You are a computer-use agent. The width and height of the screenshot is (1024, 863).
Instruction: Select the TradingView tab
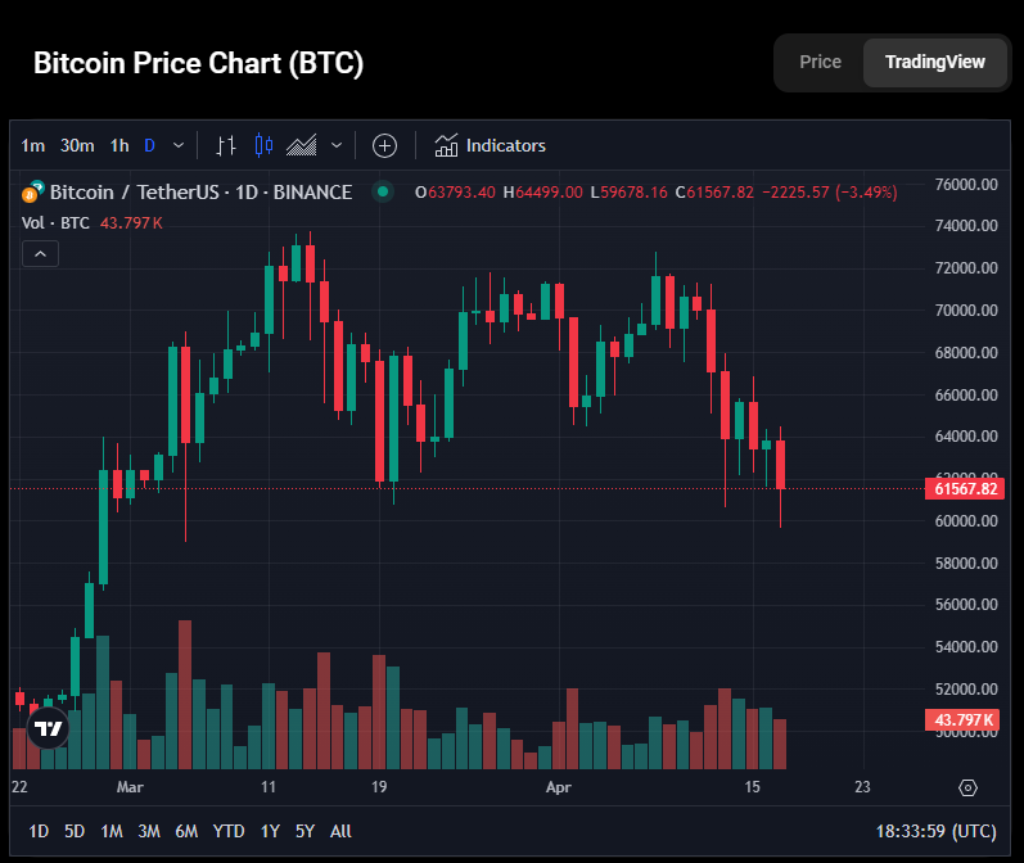935,61
